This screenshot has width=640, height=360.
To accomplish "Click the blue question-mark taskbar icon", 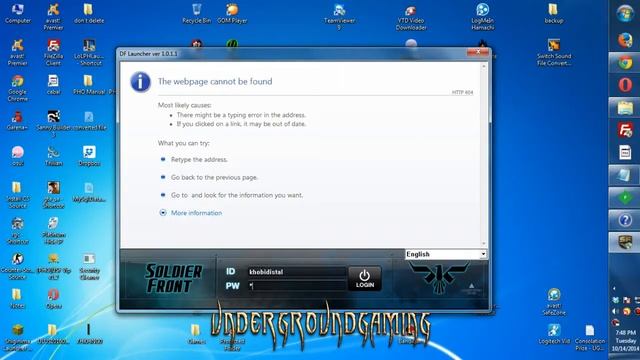I will coord(624,220).
